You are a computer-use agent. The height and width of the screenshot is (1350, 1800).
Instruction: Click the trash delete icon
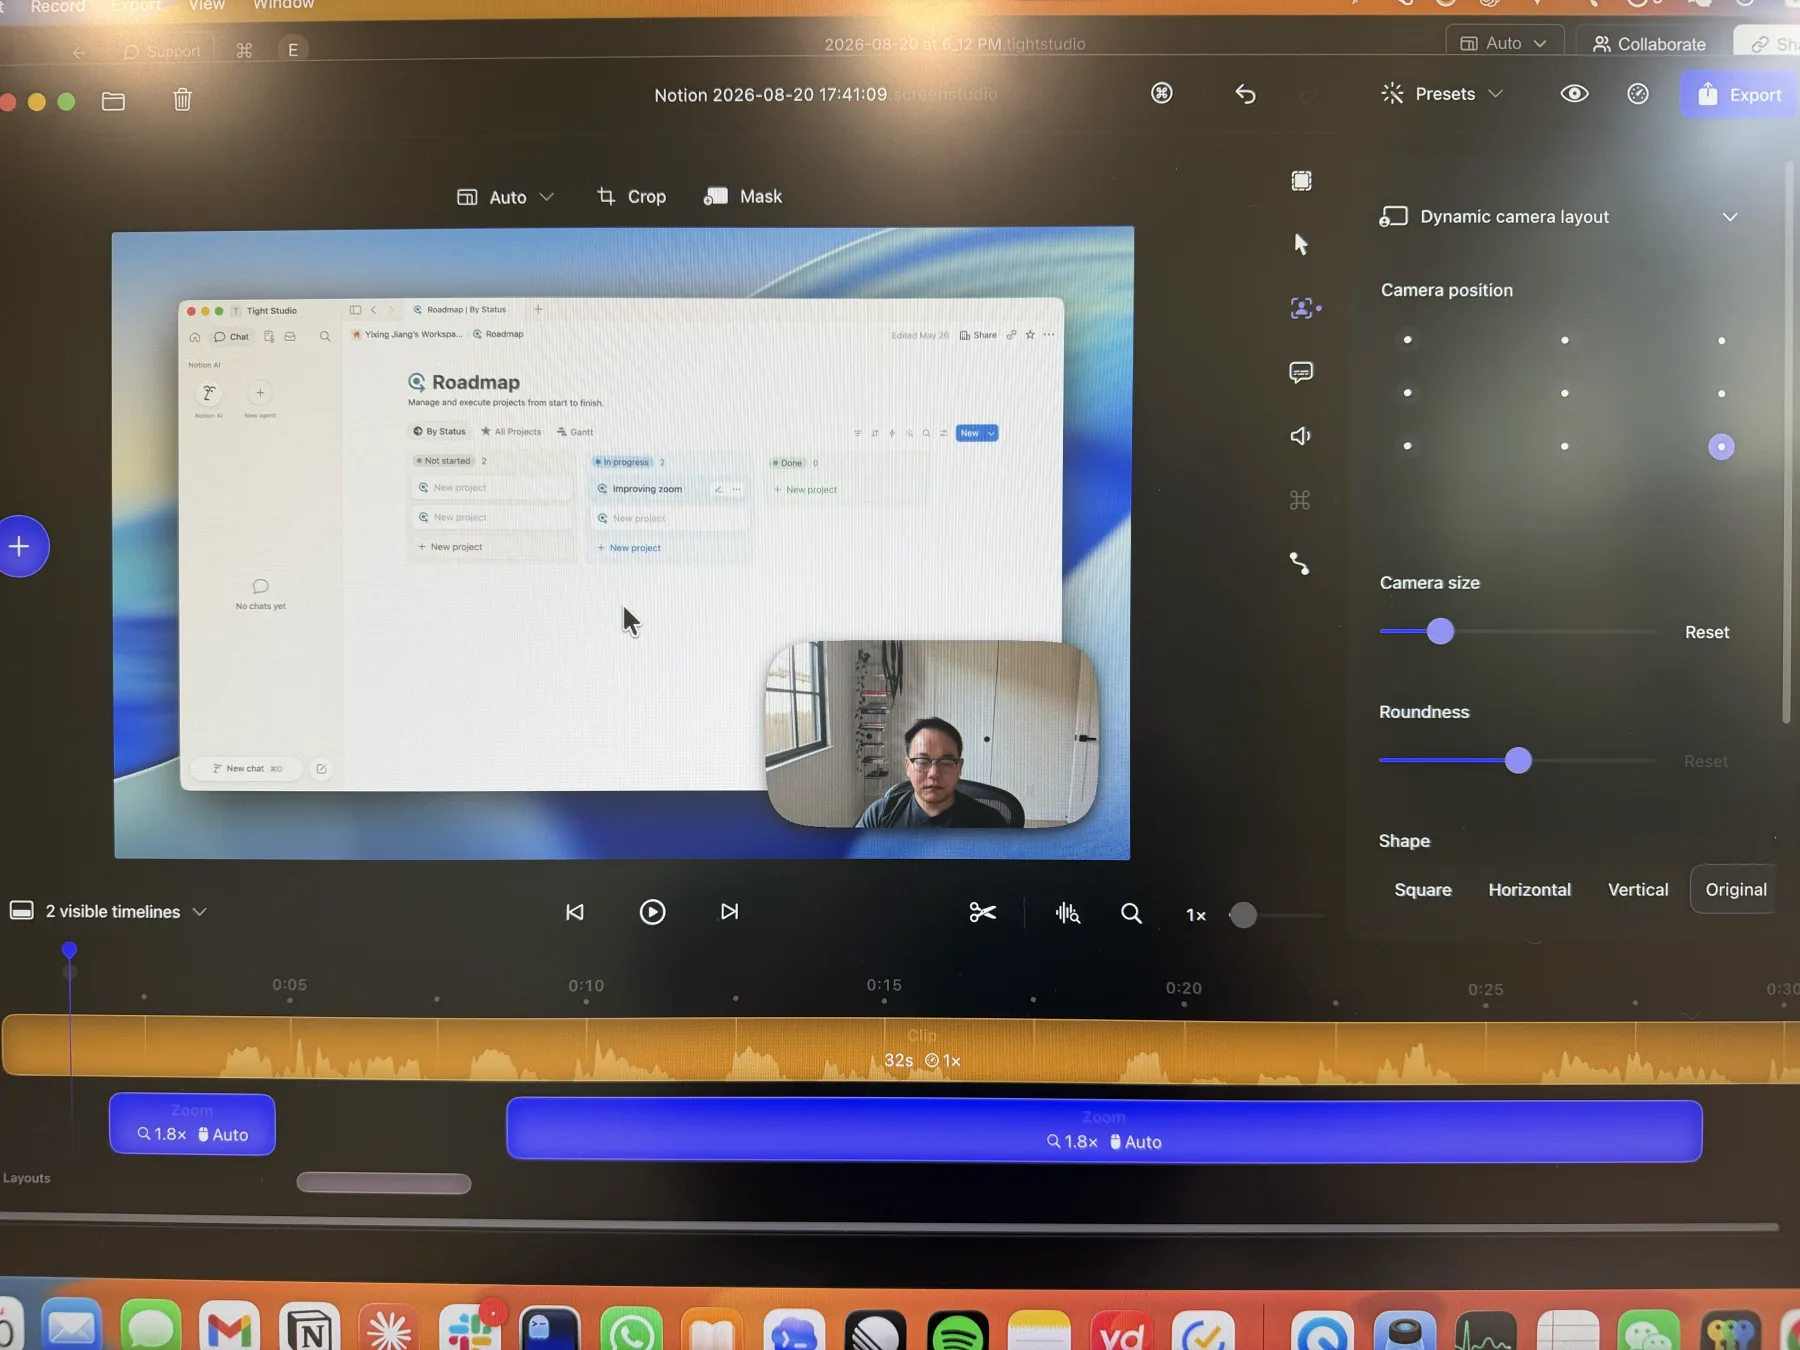click(182, 100)
